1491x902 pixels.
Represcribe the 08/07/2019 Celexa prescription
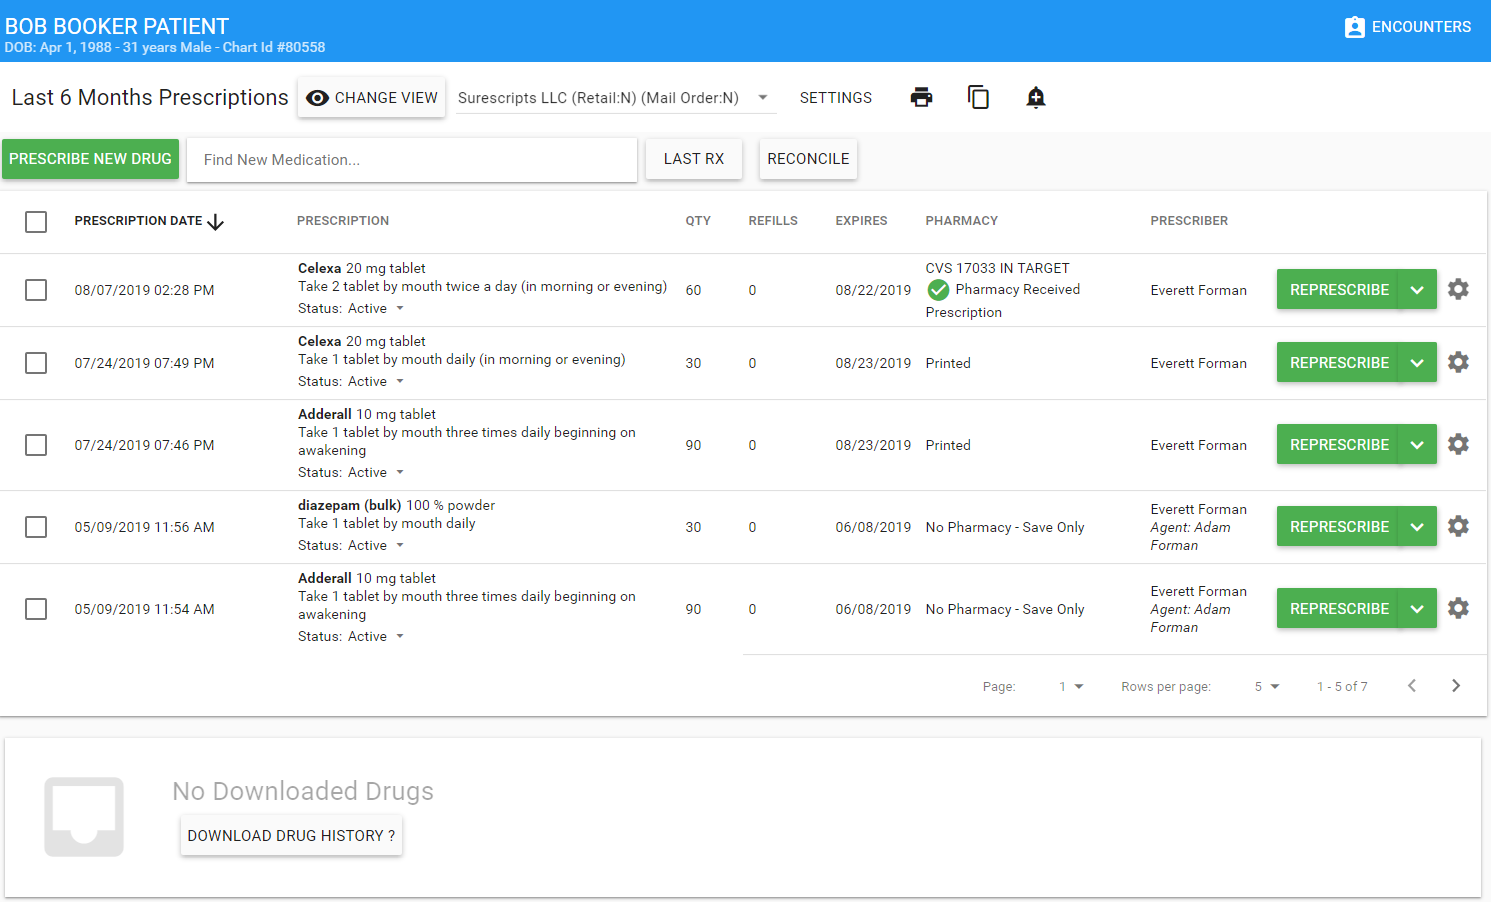click(1339, 290)
